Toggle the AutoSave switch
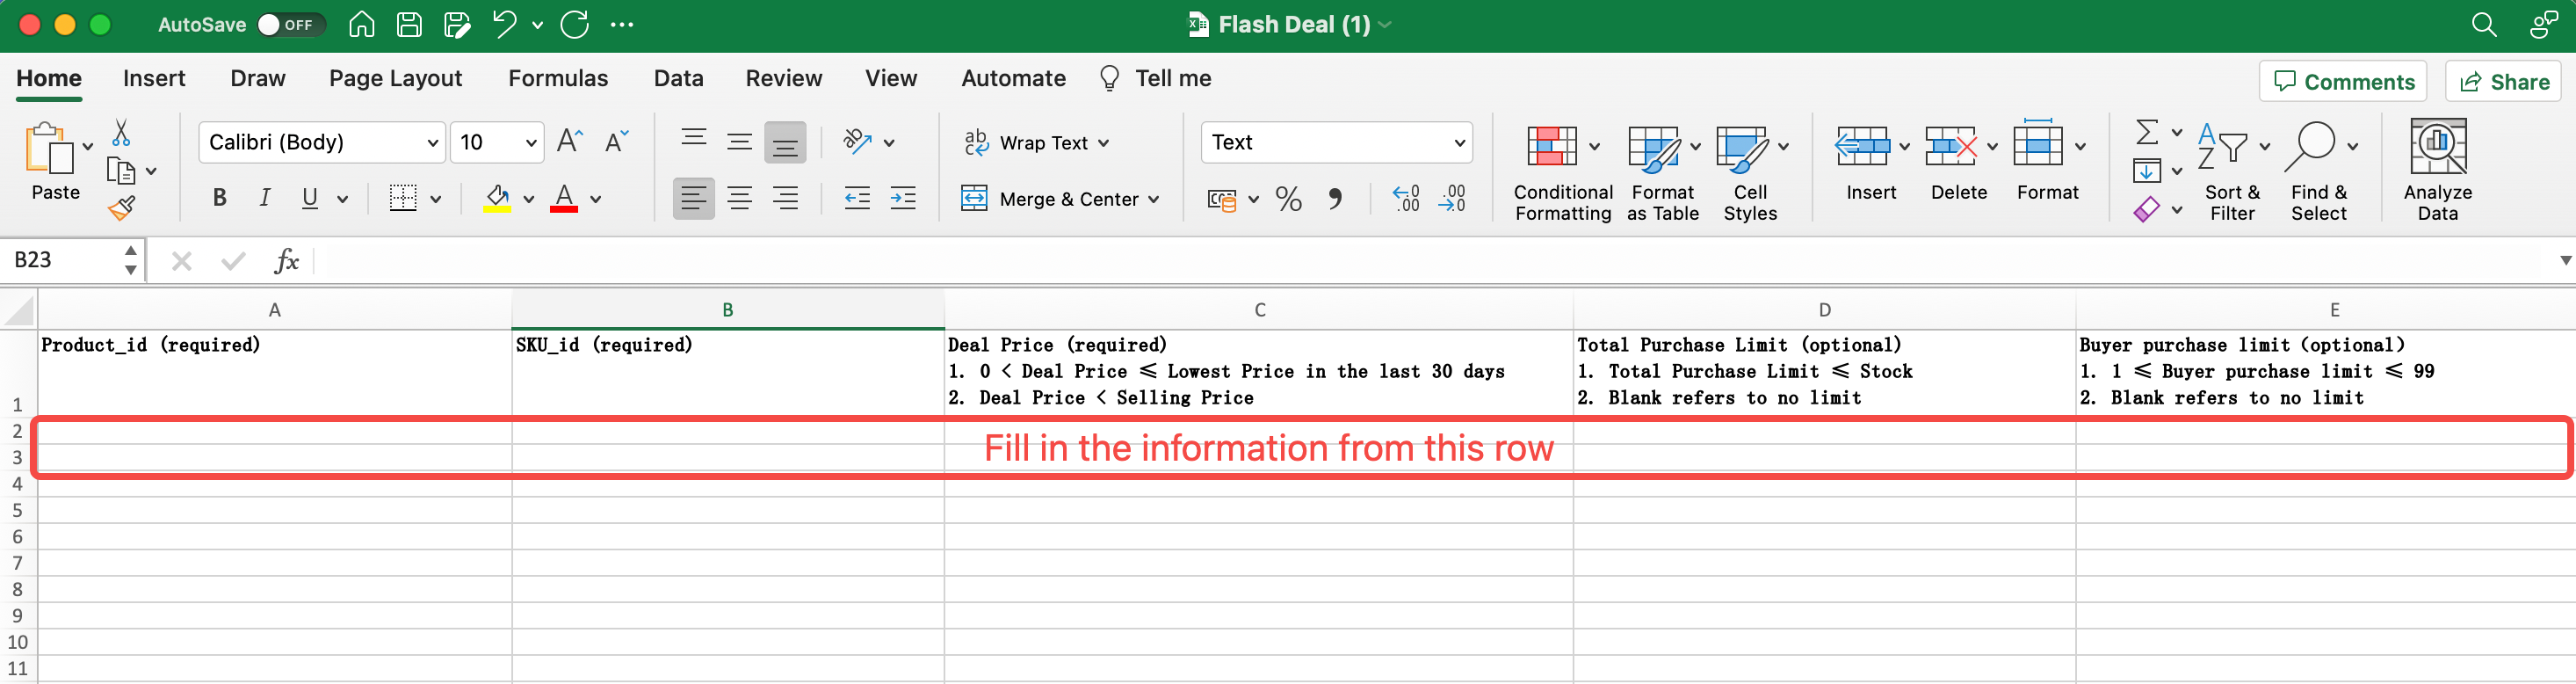Image resolution: width=2576 pixels, height=684 pixels. coord(290,25)
